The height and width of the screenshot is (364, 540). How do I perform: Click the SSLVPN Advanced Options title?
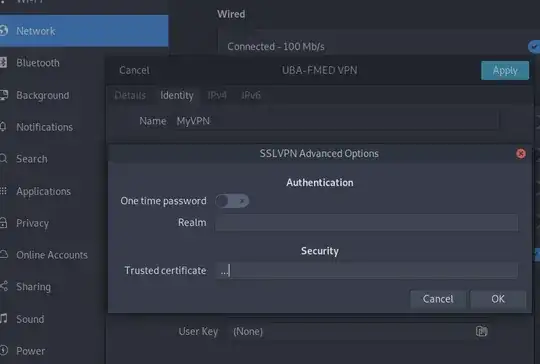pos(319,154)
